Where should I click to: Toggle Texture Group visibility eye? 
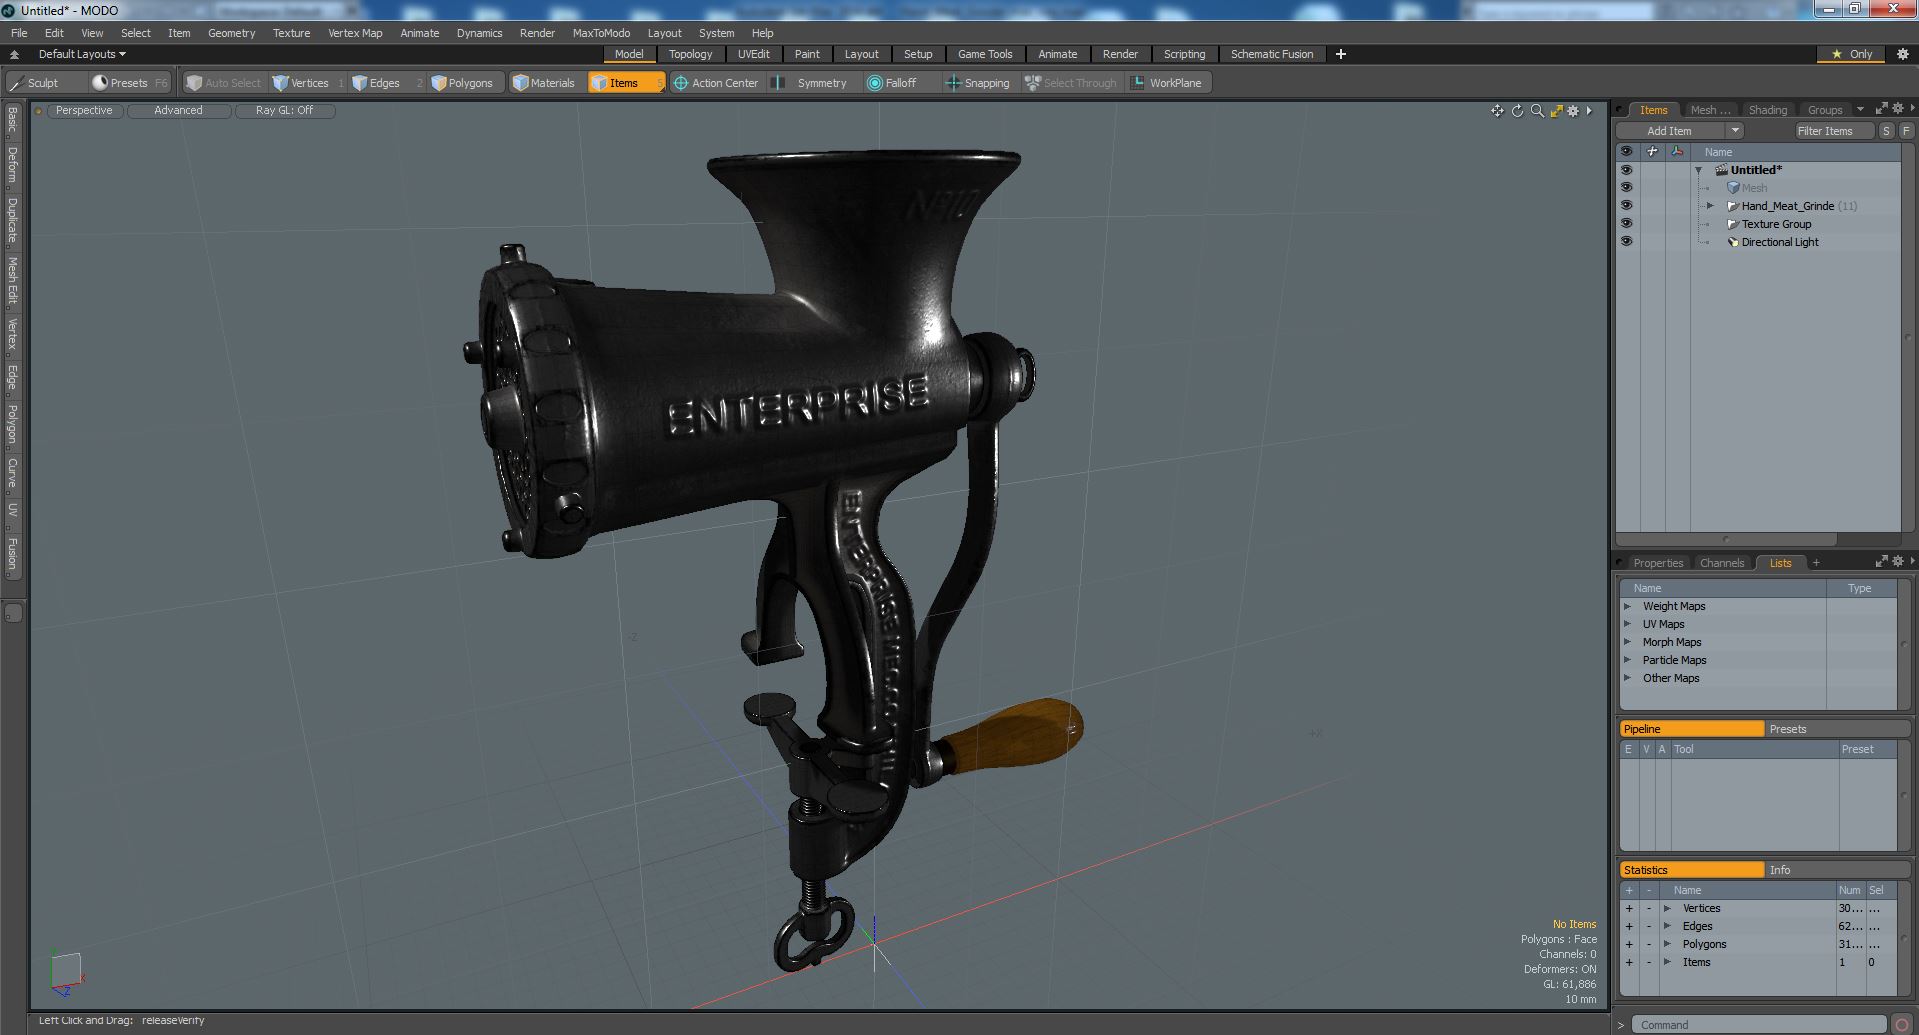pos(1626,224)
